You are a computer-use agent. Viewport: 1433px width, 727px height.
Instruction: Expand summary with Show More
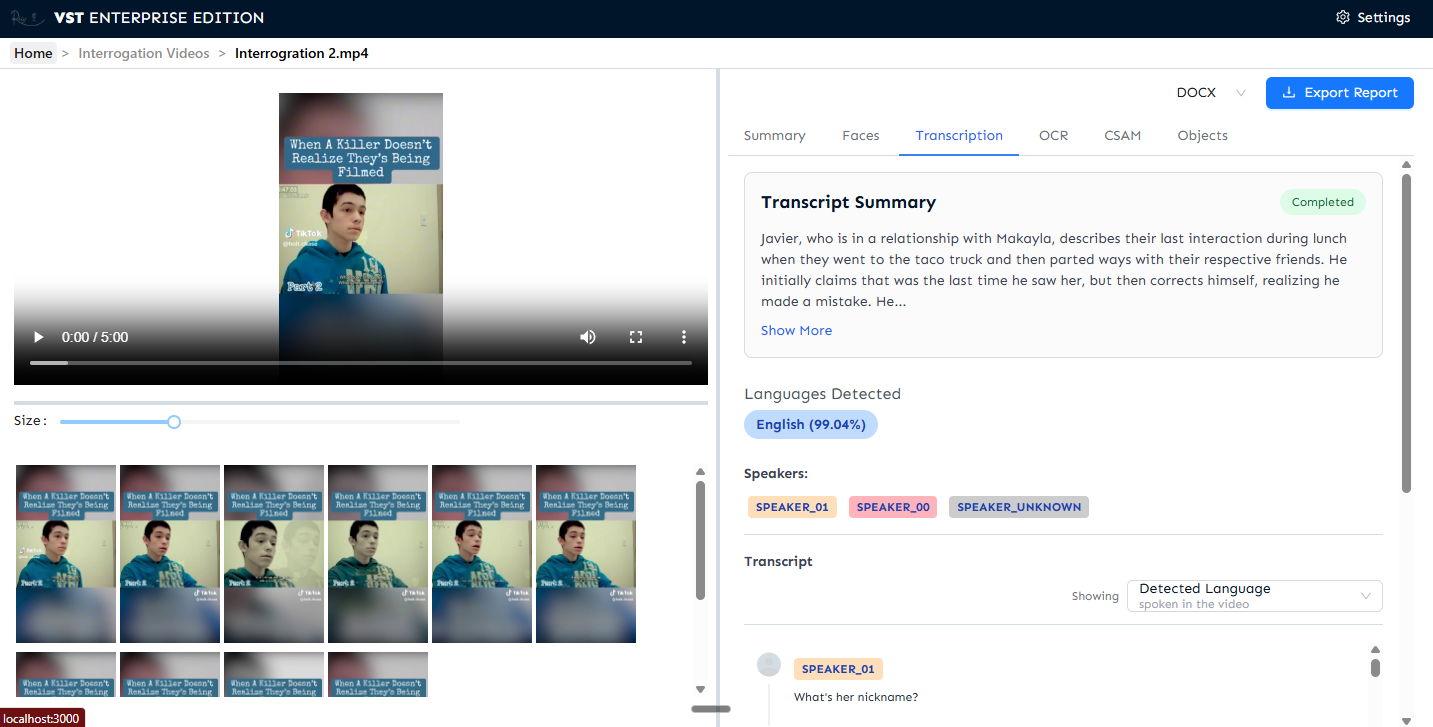[x=796, y=331]
